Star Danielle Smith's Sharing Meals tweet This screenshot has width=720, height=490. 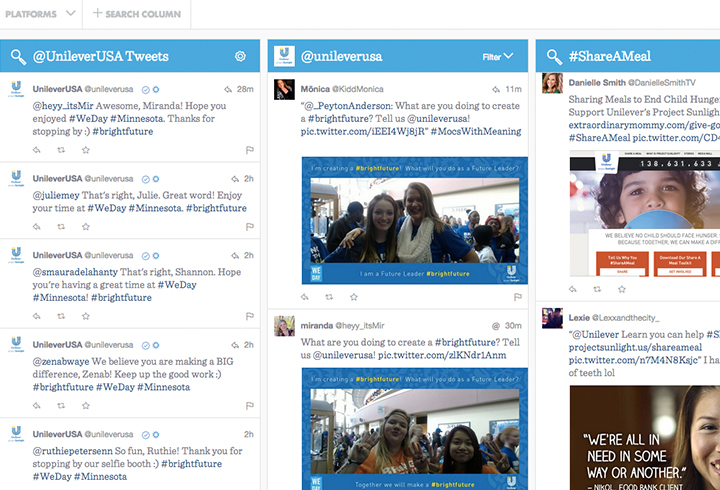click(x=622, y=289)
